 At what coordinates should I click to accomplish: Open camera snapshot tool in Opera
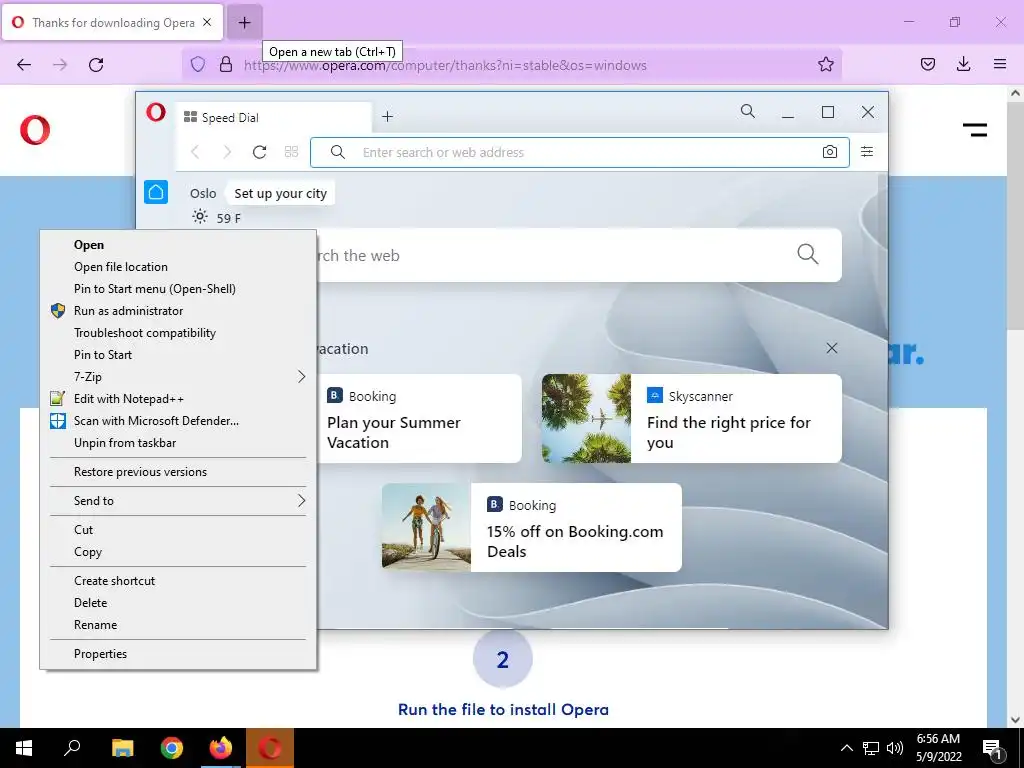point(829,152)
